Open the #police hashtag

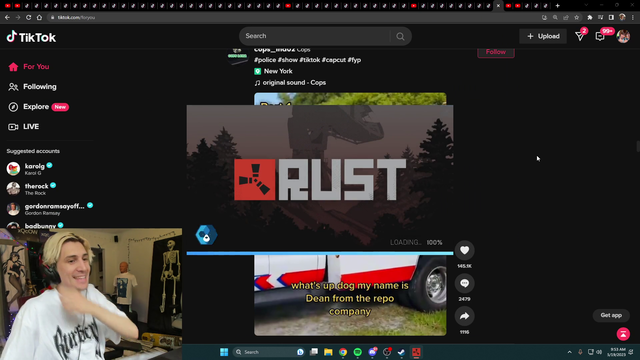[265, 60]
